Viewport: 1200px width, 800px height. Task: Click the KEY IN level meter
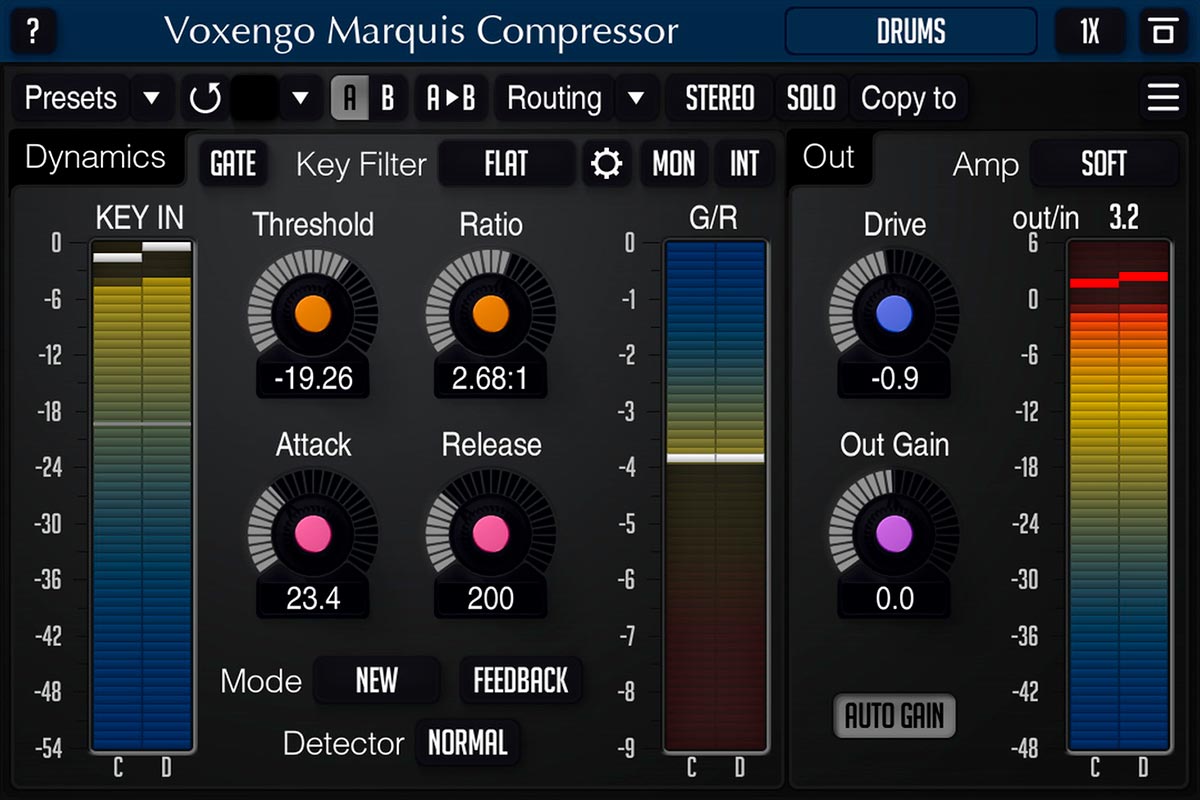pyautogui.click(x=141, y=495)
